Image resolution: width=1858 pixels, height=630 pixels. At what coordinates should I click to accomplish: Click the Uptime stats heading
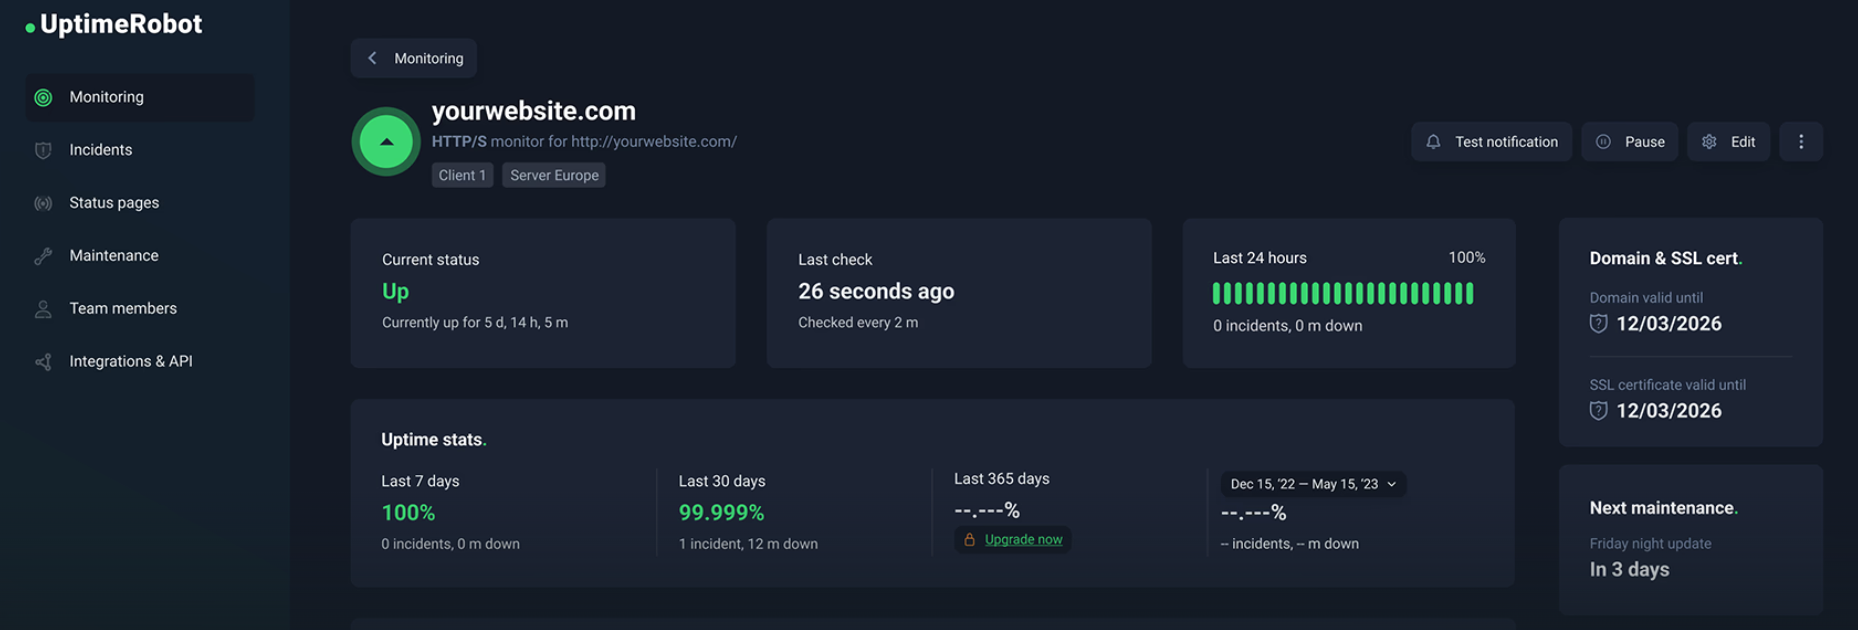(x=434, y=440)
